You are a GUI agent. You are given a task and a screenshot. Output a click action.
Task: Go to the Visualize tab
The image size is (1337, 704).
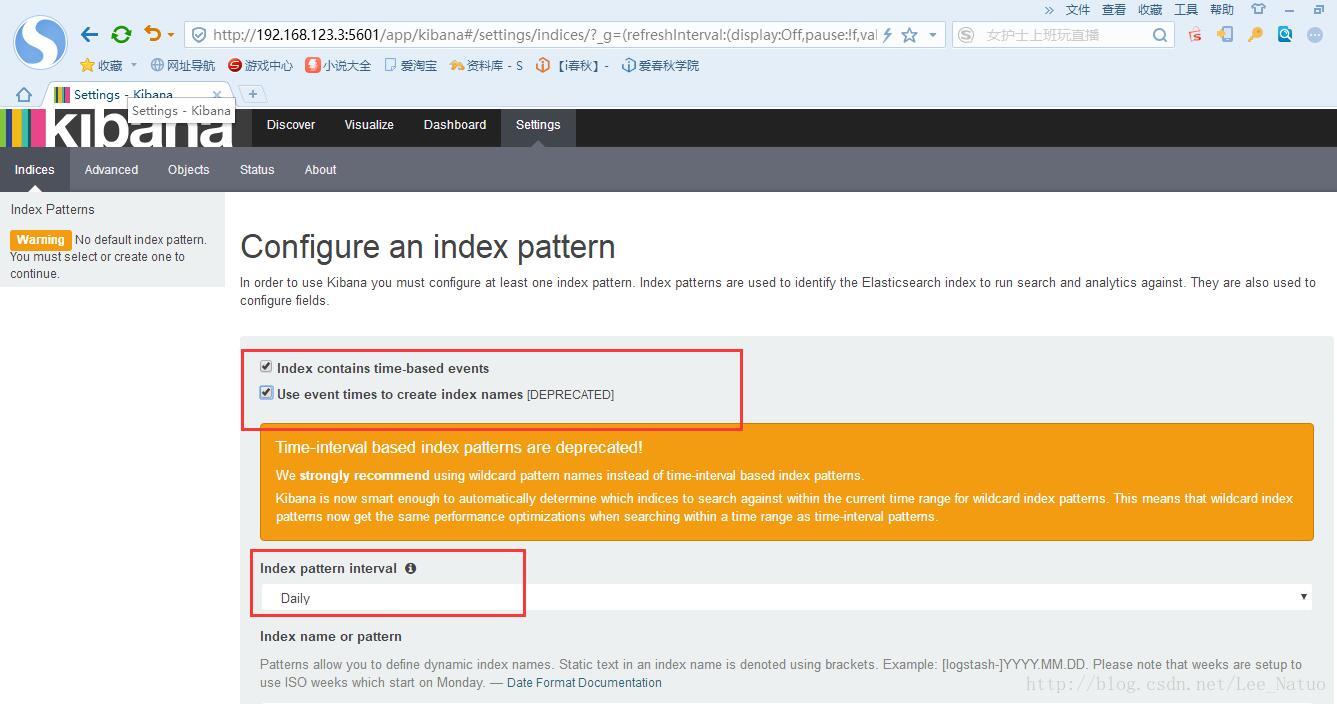(x=369, y=125)
